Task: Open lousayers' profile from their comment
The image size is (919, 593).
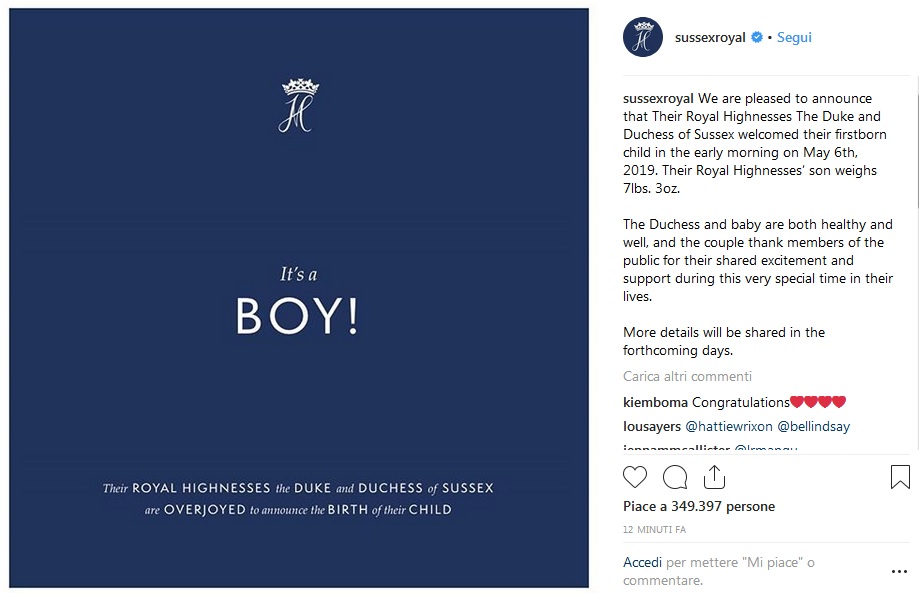Action: tap(651, 425)
